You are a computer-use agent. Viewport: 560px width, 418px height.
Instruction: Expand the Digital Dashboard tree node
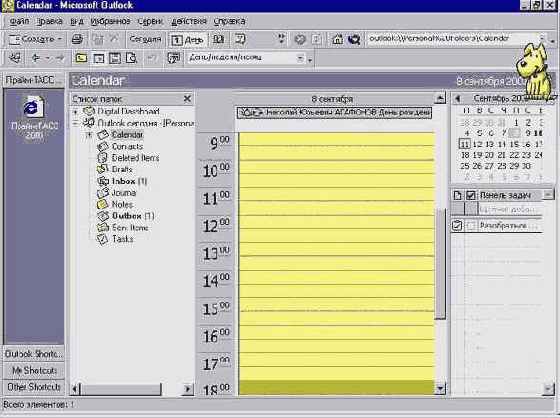click(75, 112)
